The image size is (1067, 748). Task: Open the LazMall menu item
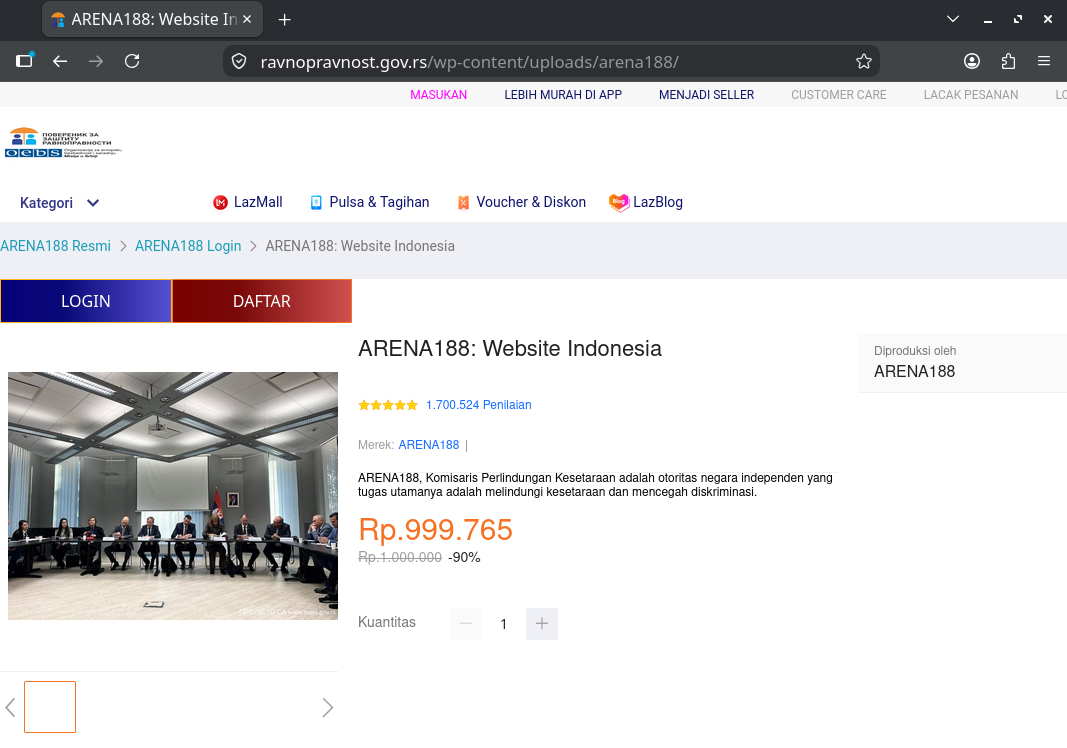pos(248,202)
